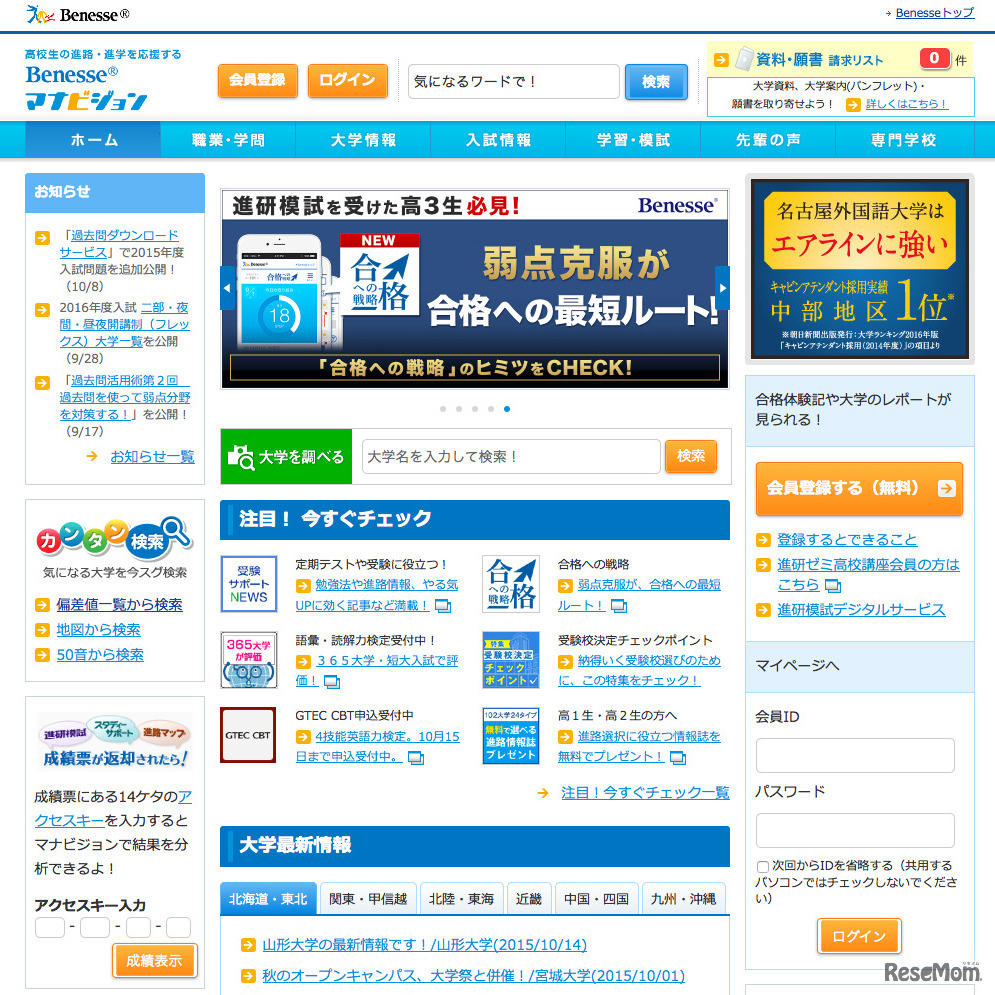The image size is (995, 995).
Task: Click the 受験サポートNEWS thumbnail icon
Action: pos(249,584)
